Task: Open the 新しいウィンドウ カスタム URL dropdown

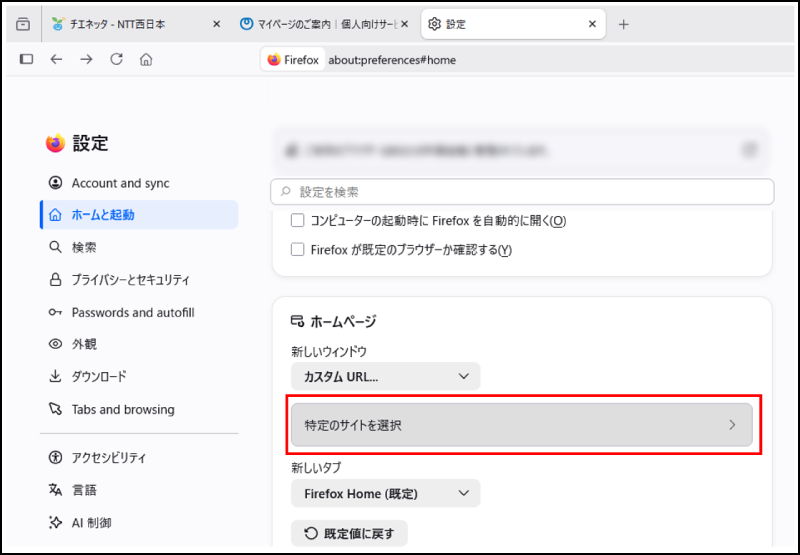Action: (386, 376)
